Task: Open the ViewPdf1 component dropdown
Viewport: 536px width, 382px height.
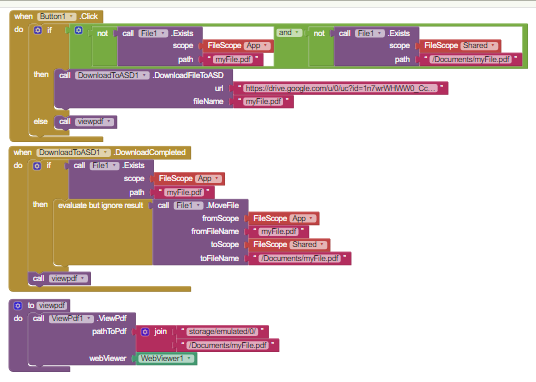Action: click(x=71, y=318)
